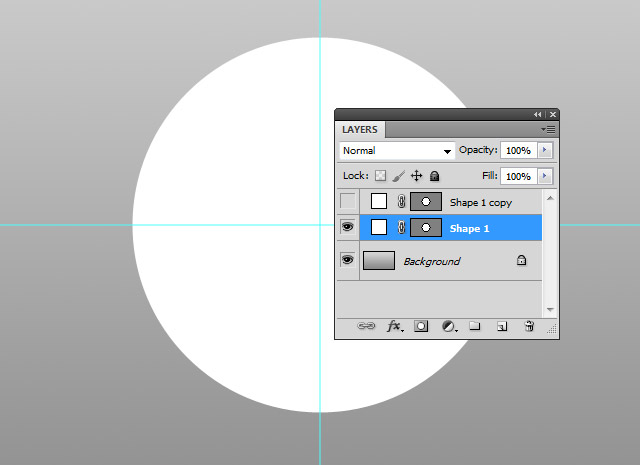Collapse the panel to icons
Viewport: 640px width, 465px height.
point(538,115)
